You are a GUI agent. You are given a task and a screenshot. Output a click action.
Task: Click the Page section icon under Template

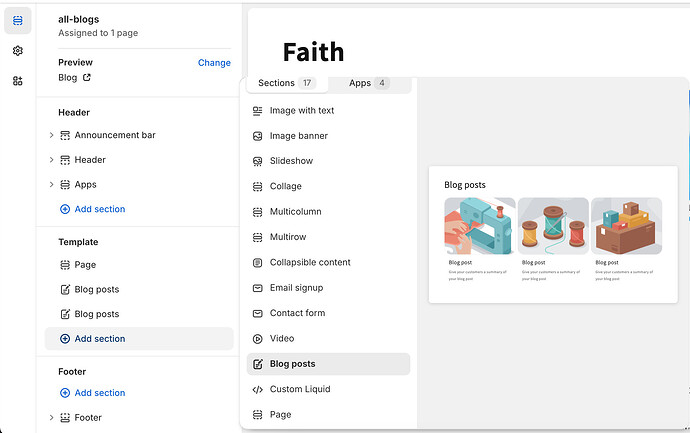click(x=65, y=265)
